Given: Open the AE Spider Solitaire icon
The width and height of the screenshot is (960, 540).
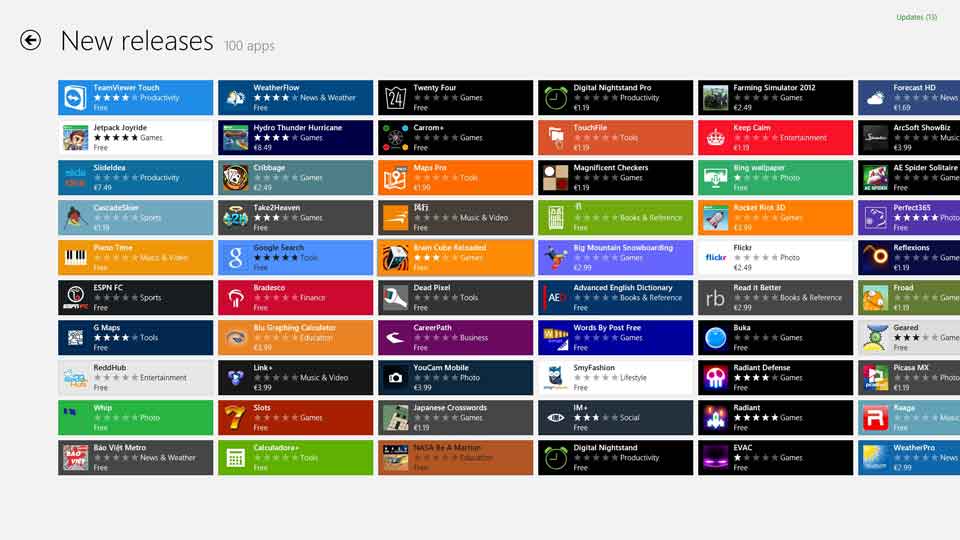Looking at the screenshot, I should point(876,178).
